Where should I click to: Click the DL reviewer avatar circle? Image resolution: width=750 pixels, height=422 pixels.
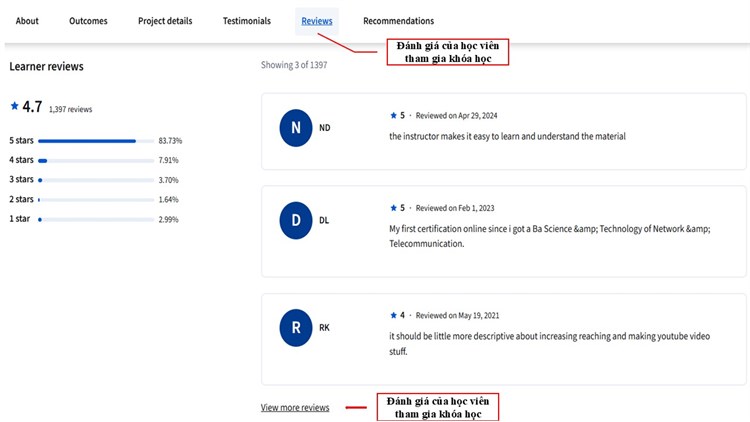295,220
